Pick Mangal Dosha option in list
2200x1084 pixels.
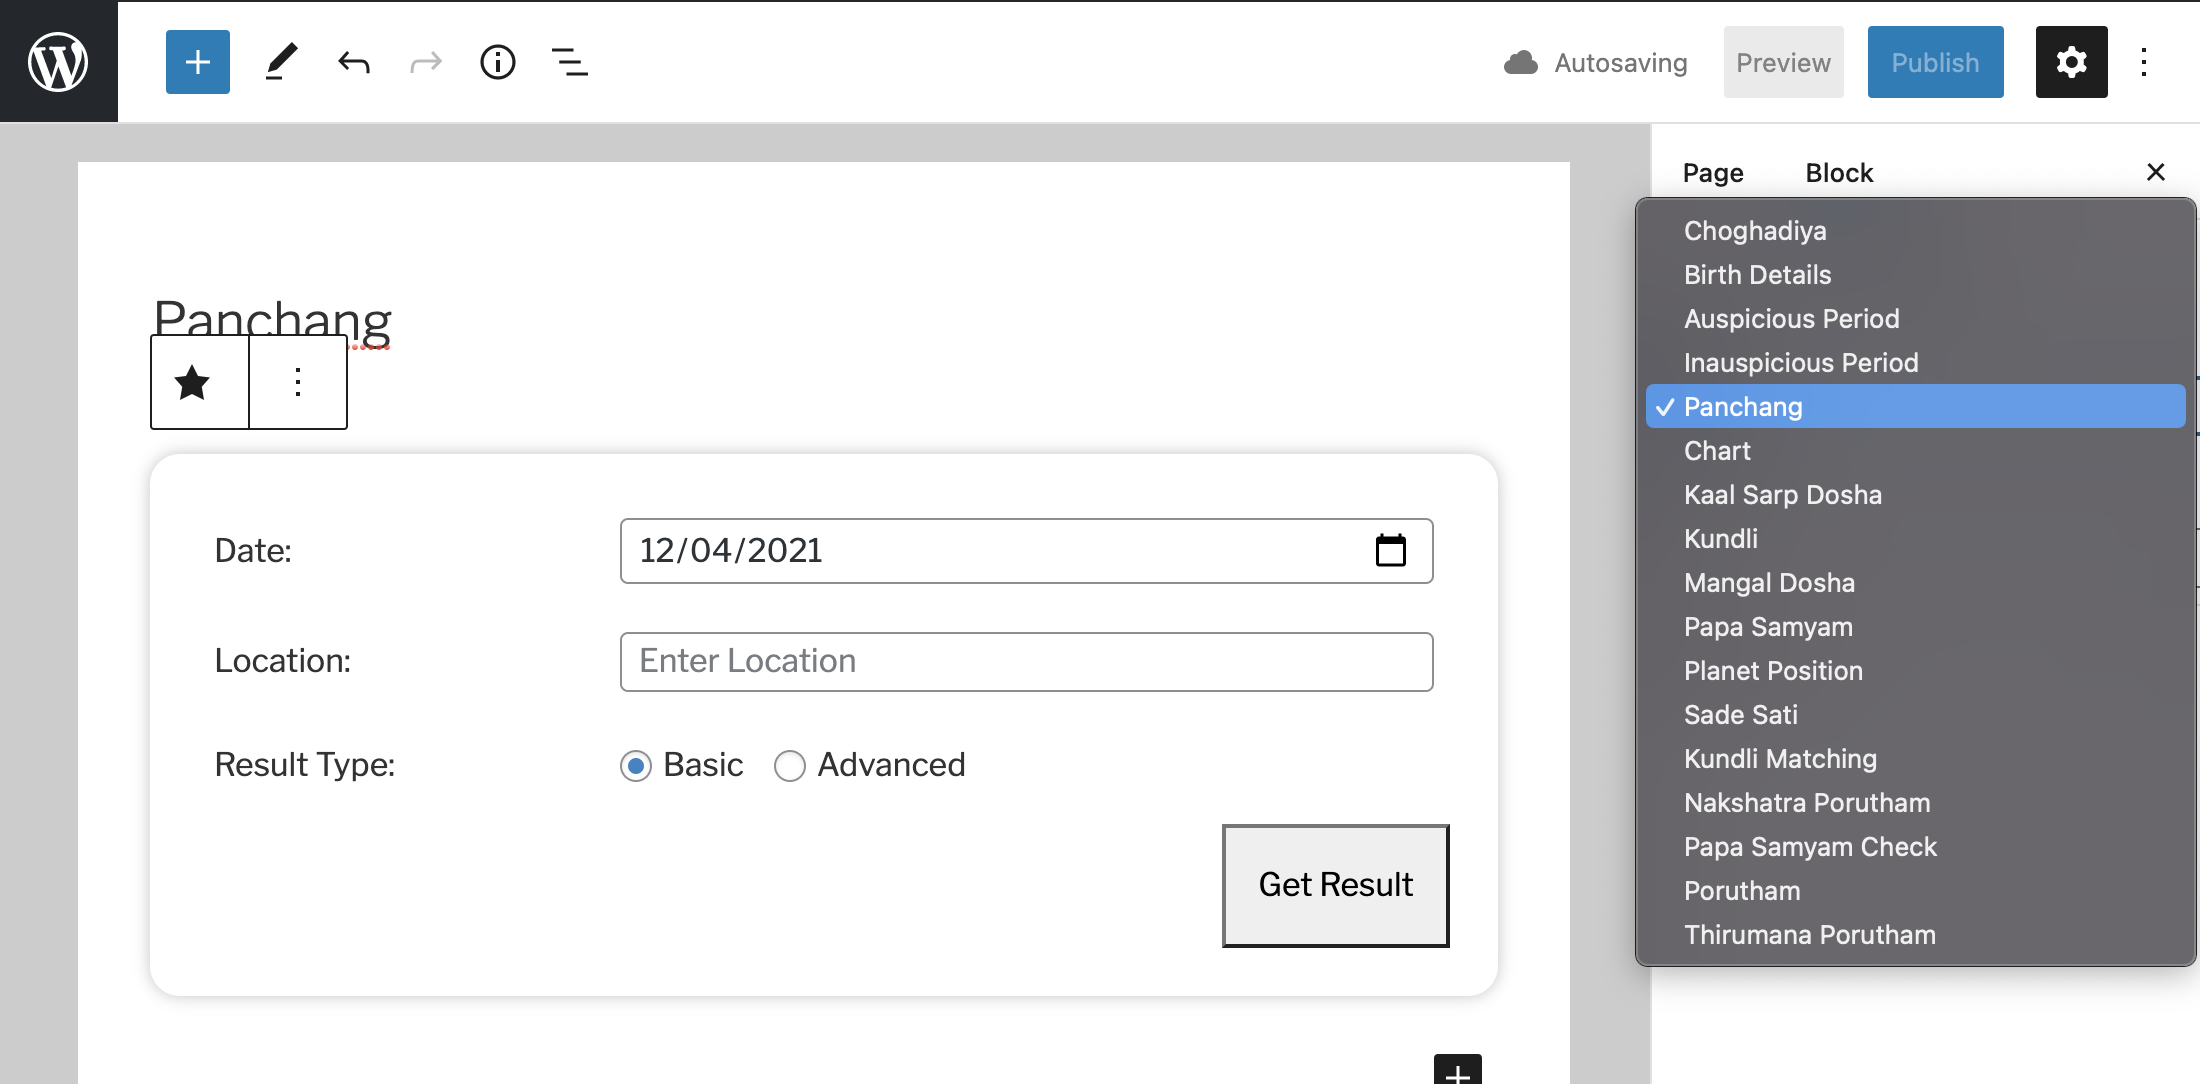point(1769,583)
